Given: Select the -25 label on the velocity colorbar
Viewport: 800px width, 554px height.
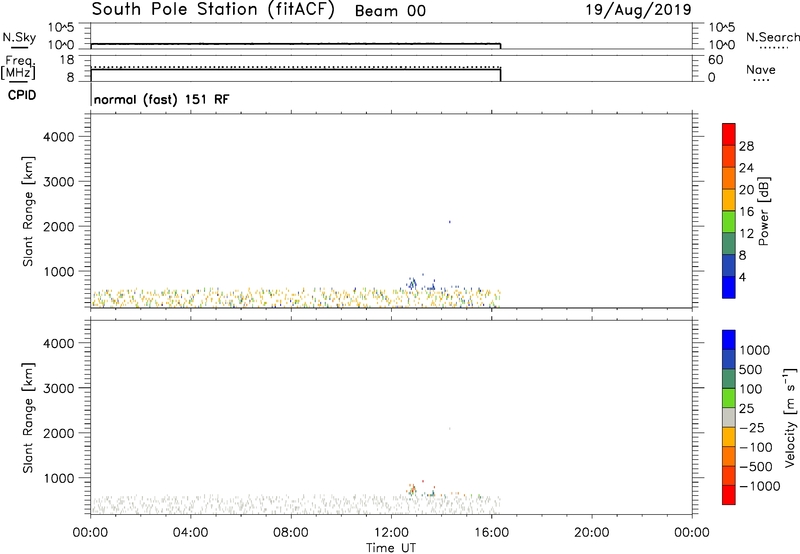Looking at the screenshot, I should pyautogui.click(x=752, y=428).
